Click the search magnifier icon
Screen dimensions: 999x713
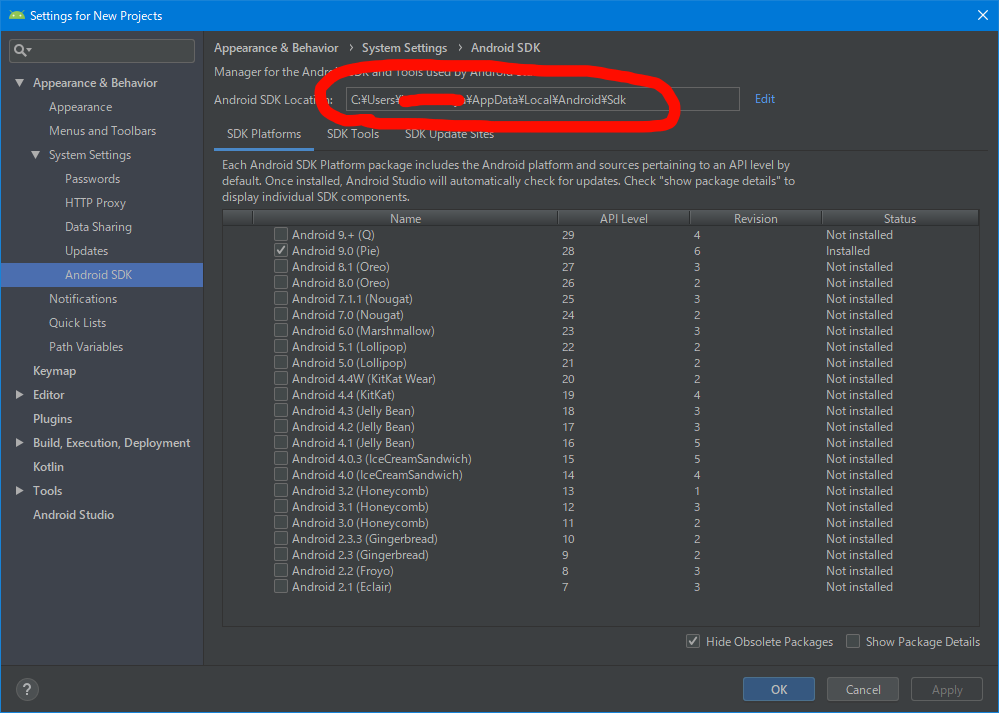22,50
